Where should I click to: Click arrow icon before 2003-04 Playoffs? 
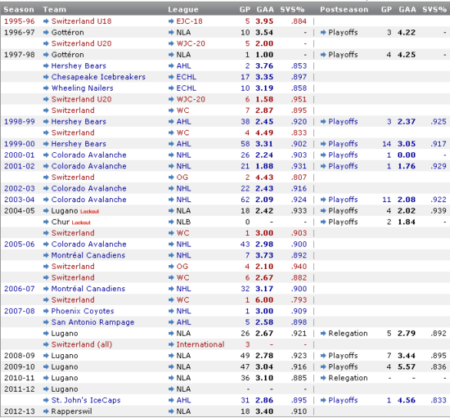323,199
